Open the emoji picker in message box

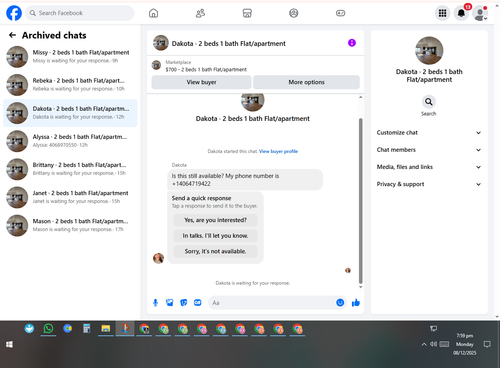point(340,303)
